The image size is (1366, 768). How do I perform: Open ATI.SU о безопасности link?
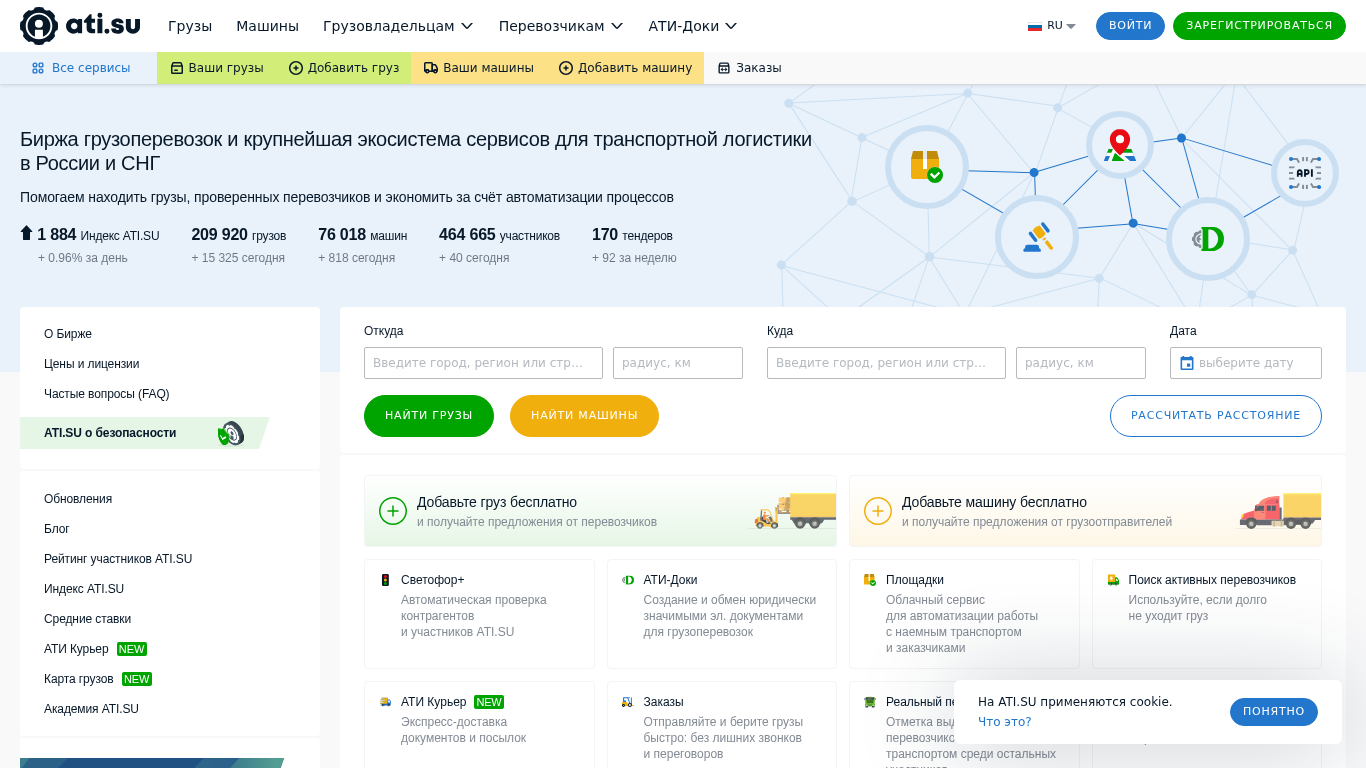(x=110, y=433)
